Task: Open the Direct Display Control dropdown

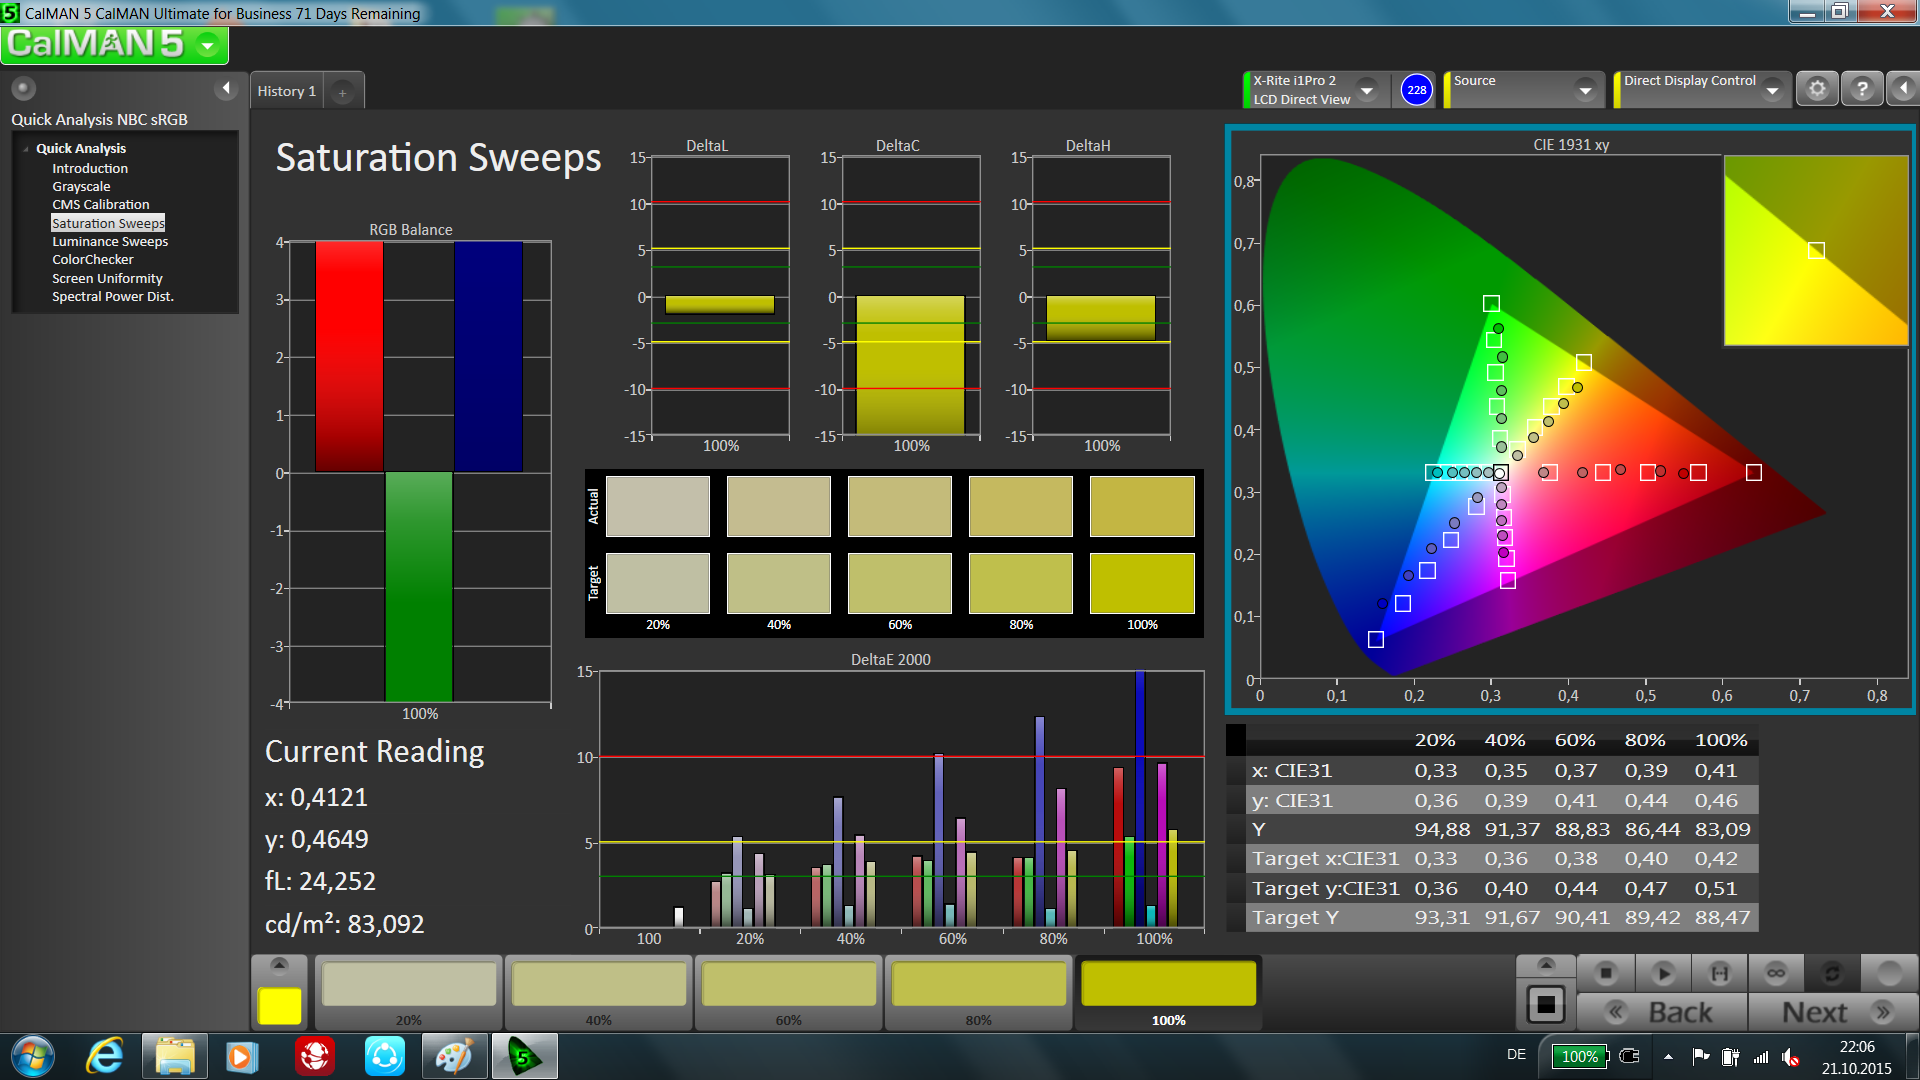Action: pyautogui.click(x=1772, y=90)
